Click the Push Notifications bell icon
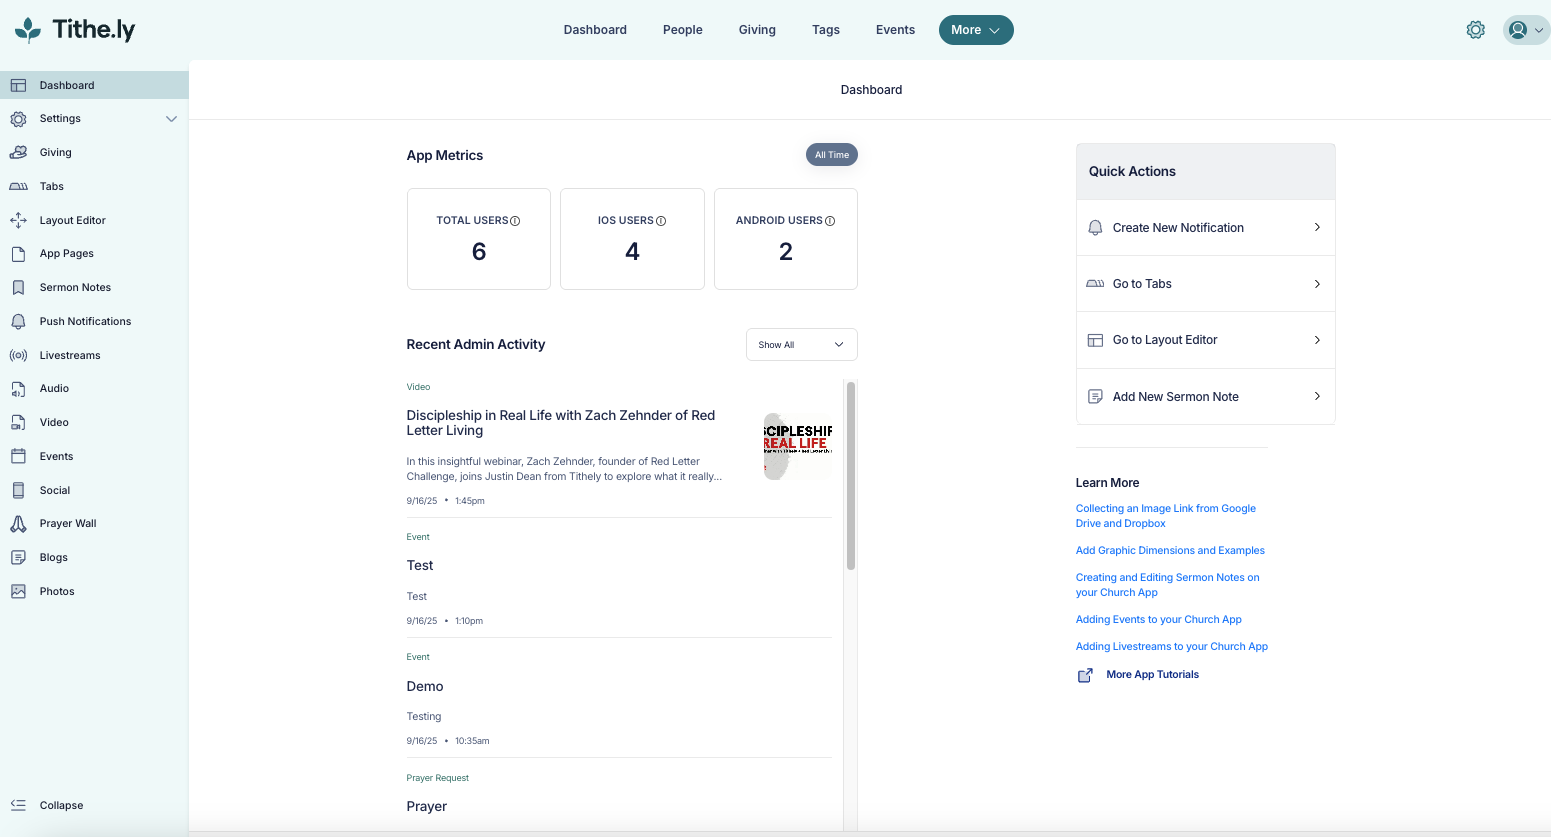 coord(18,321)
